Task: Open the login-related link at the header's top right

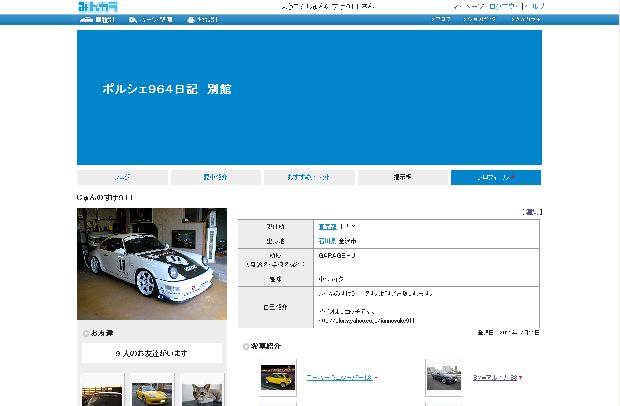Action: (x=503, y=6)
